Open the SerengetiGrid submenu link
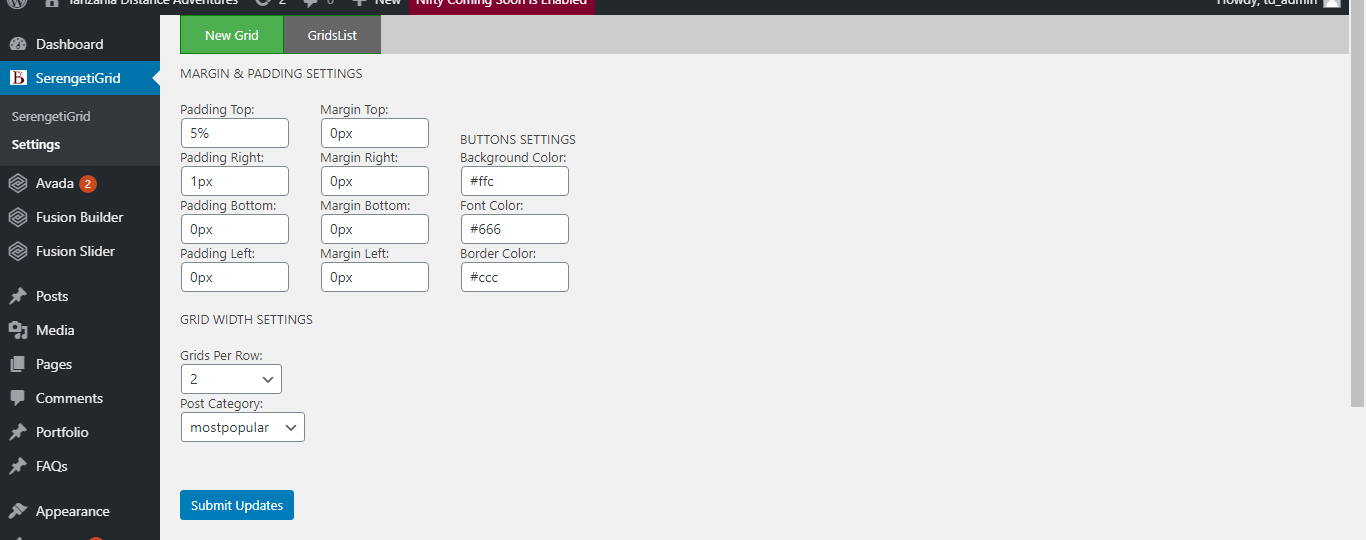The image size is (1366, 540). pyautogui.click(x=51, y=116)
